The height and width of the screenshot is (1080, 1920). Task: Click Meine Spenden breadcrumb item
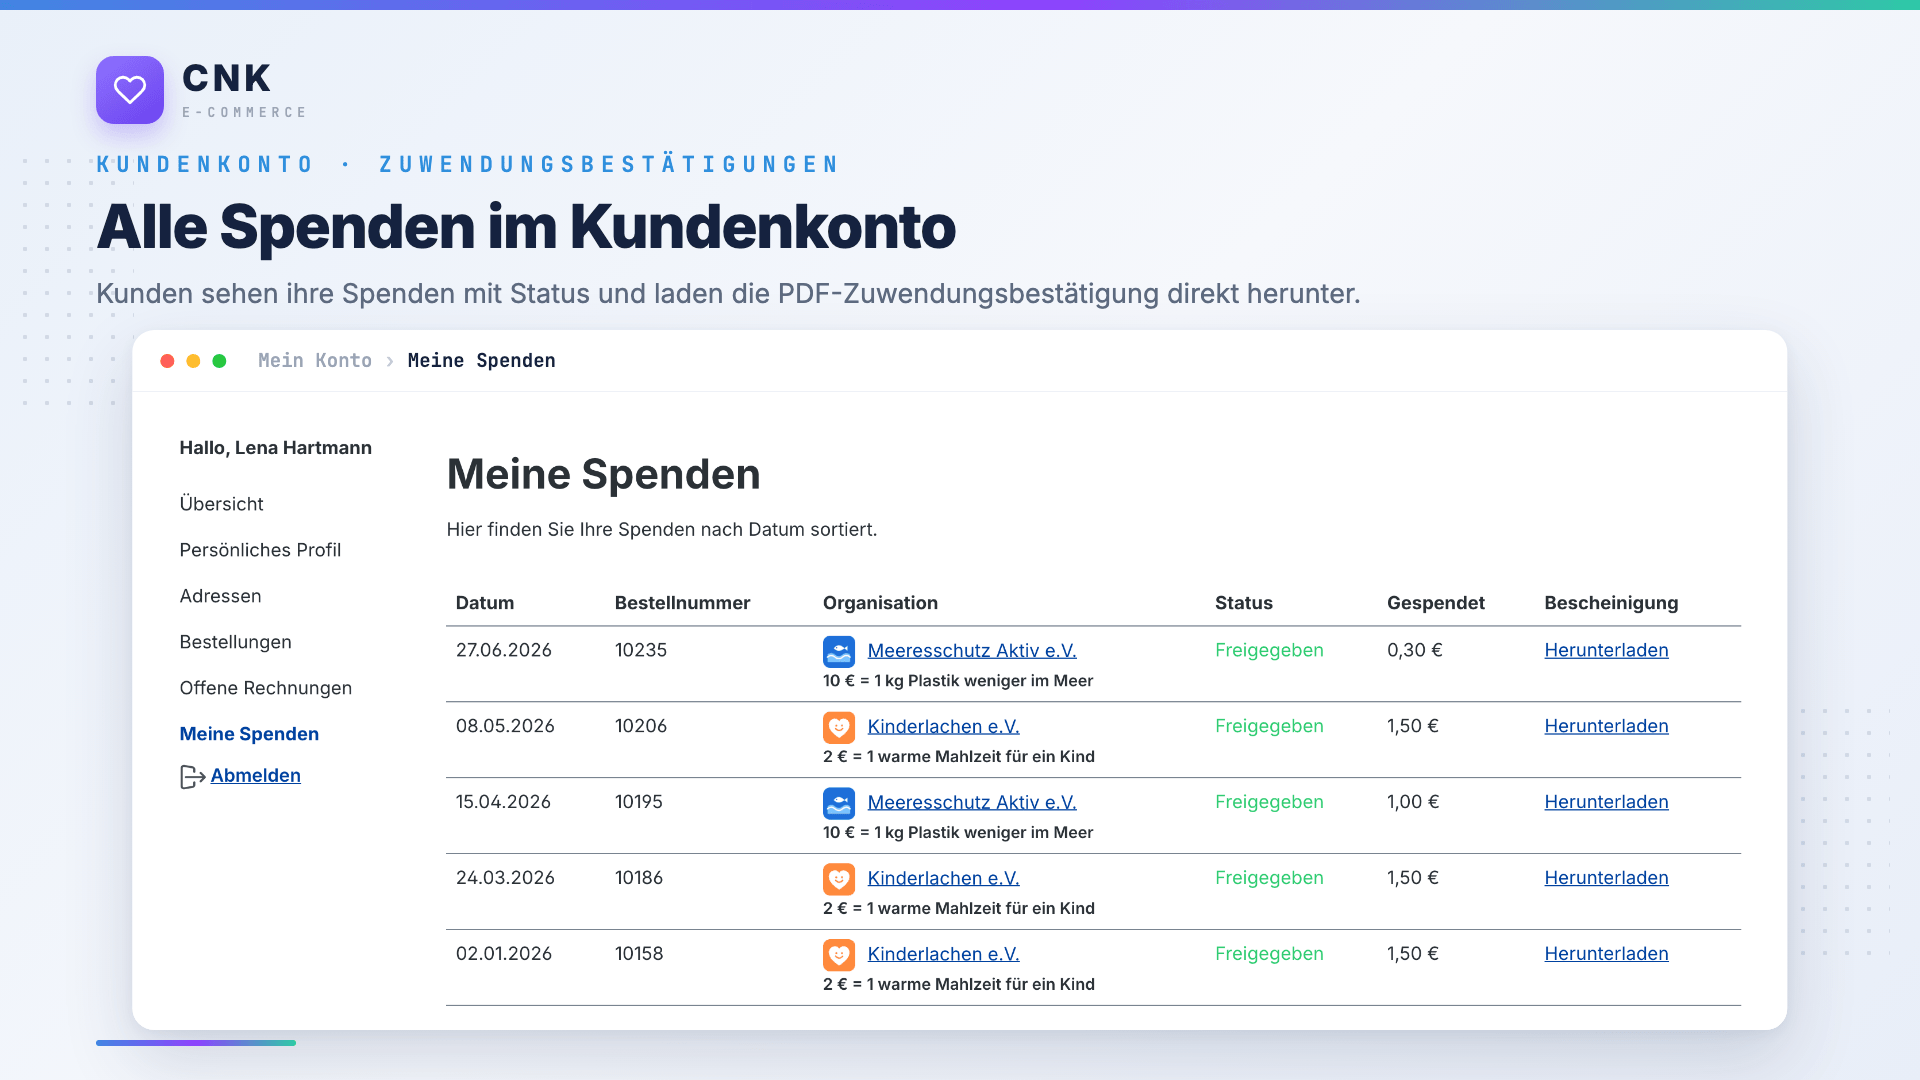click(x=481, y=361)
